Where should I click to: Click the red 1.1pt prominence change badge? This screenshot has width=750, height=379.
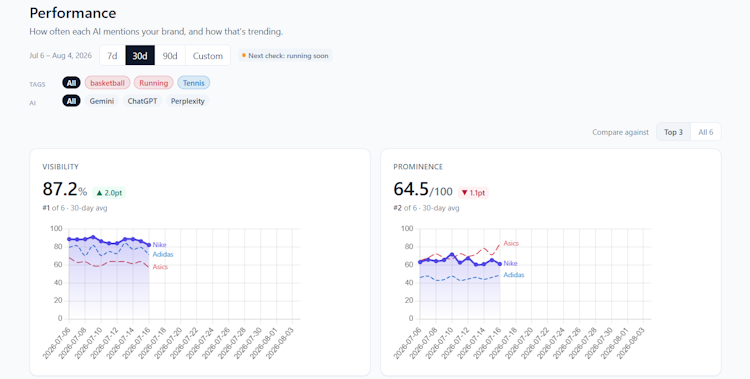[x=473, y=192]
